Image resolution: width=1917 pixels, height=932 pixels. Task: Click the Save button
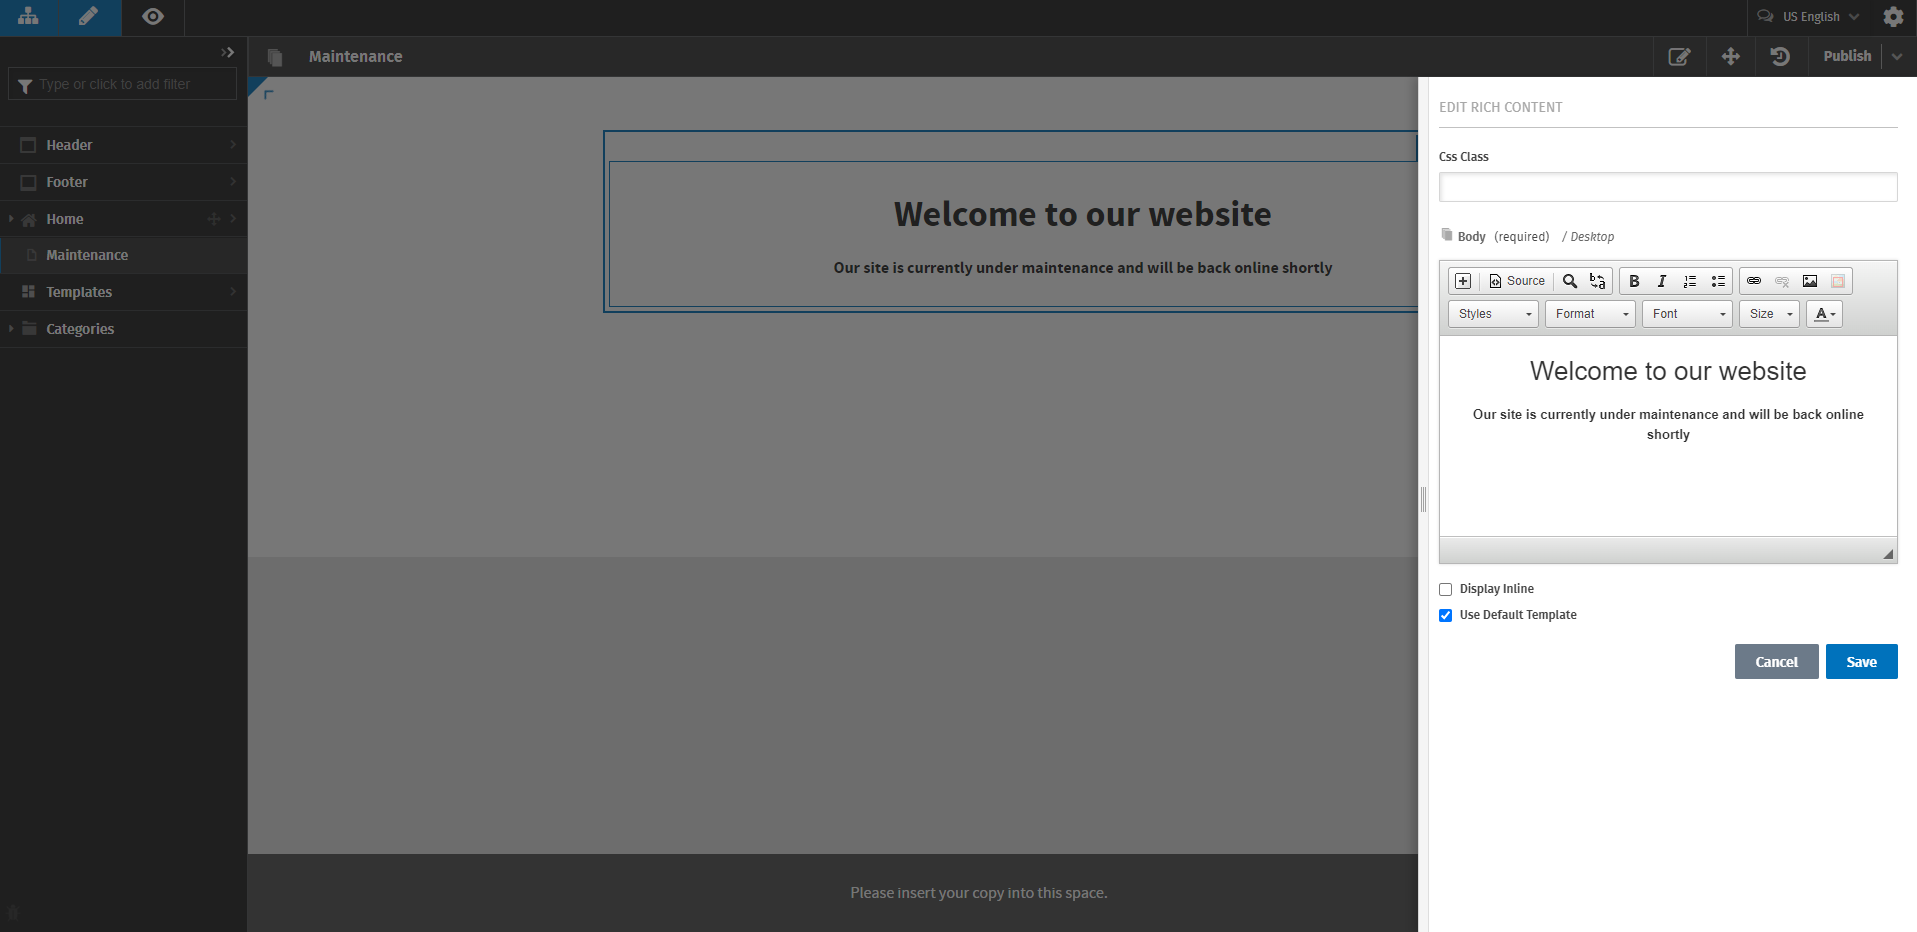point(1860,661)
